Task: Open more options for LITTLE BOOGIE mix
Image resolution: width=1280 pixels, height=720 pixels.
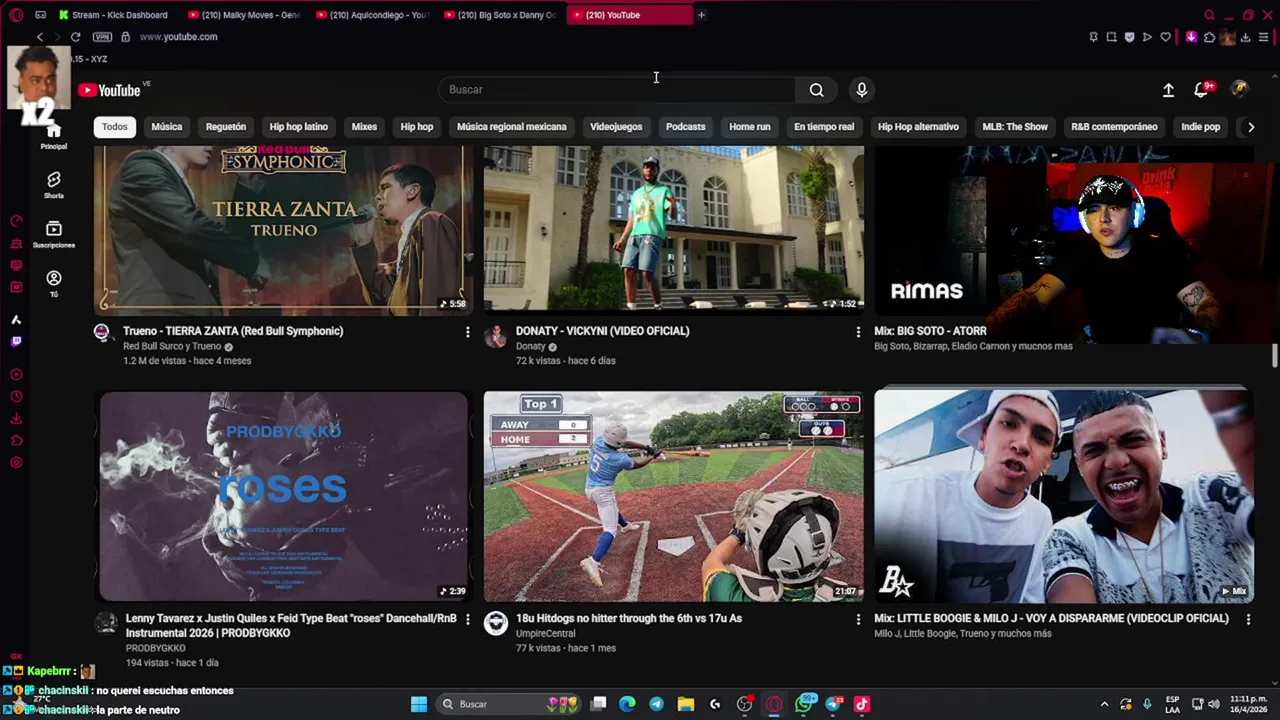Action: [1248, 620]
